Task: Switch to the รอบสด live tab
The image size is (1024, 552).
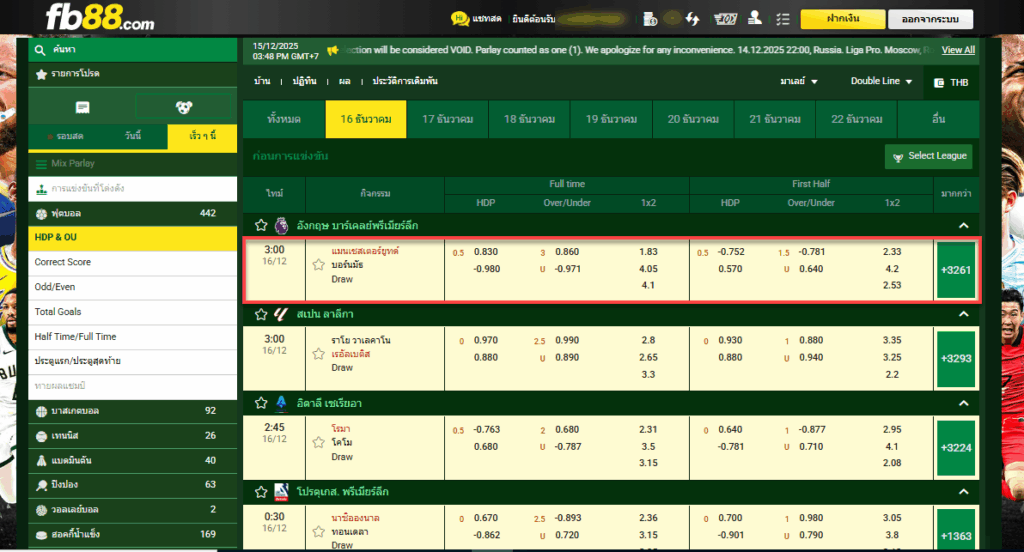Action: (x=65, y=137)
